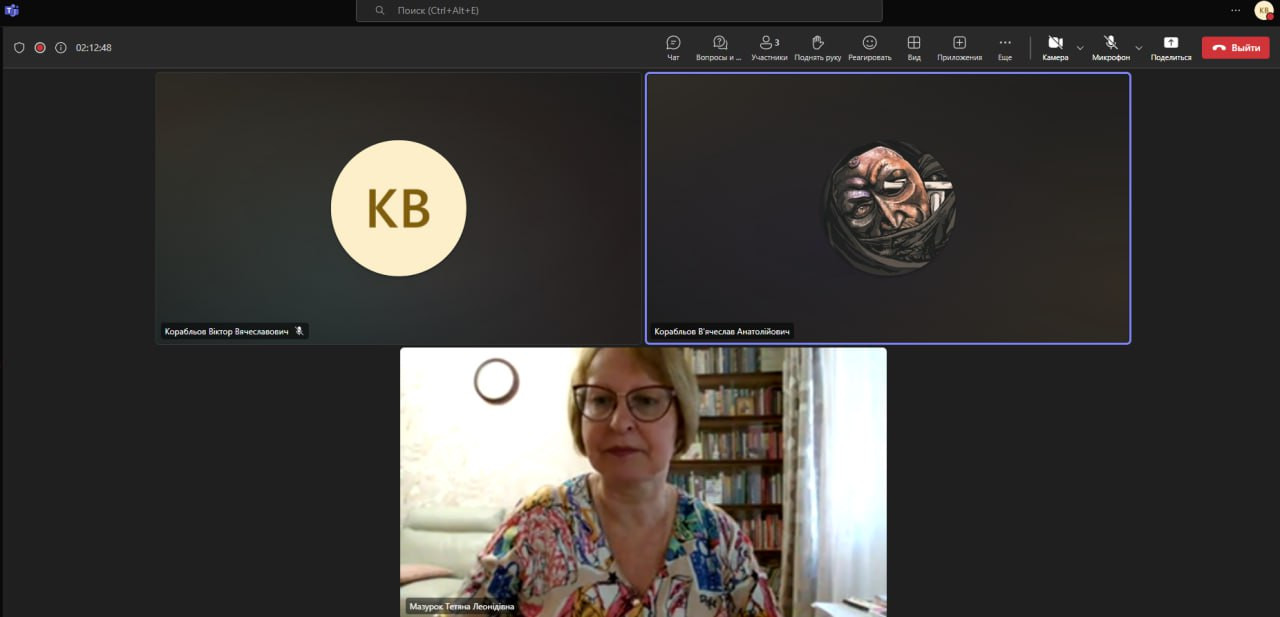Click the name label Корабльов В'ячеслав Анатолійович
Image resolution: width=1280 pixels, height=617 pixels.
pyautogui.click(x=722, y=331)
